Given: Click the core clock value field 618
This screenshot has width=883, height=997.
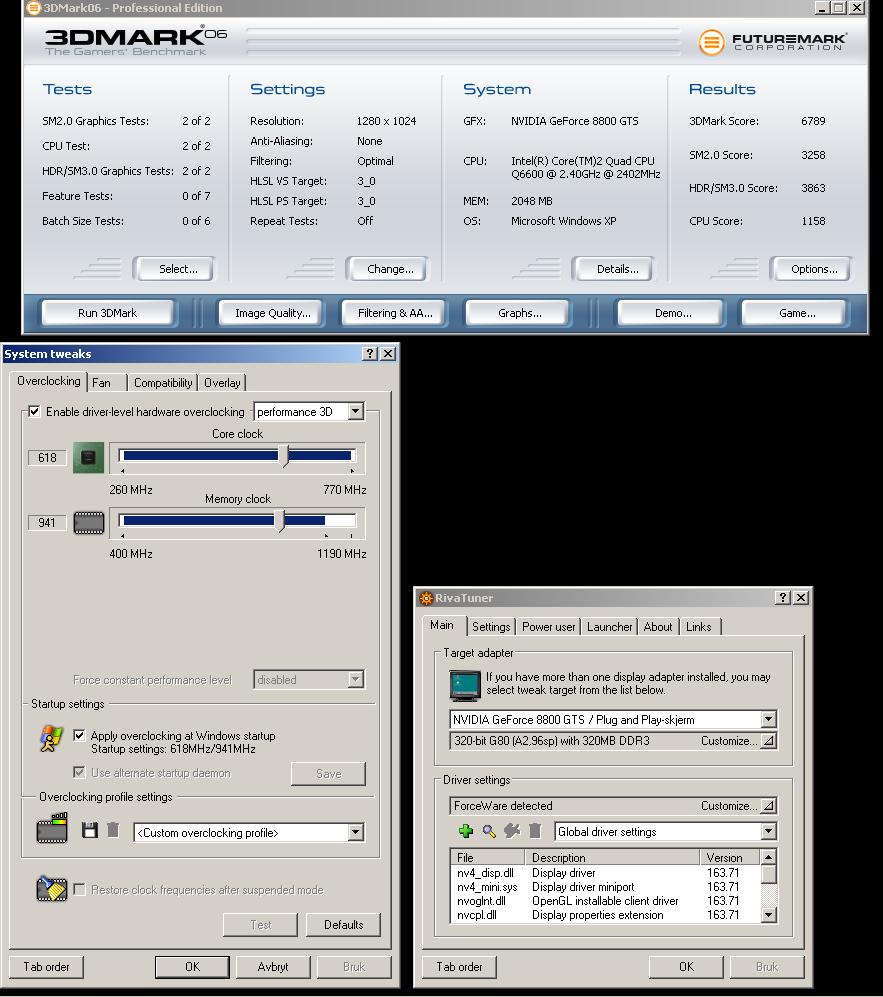Looking at the screenshot, I should 47,457.
